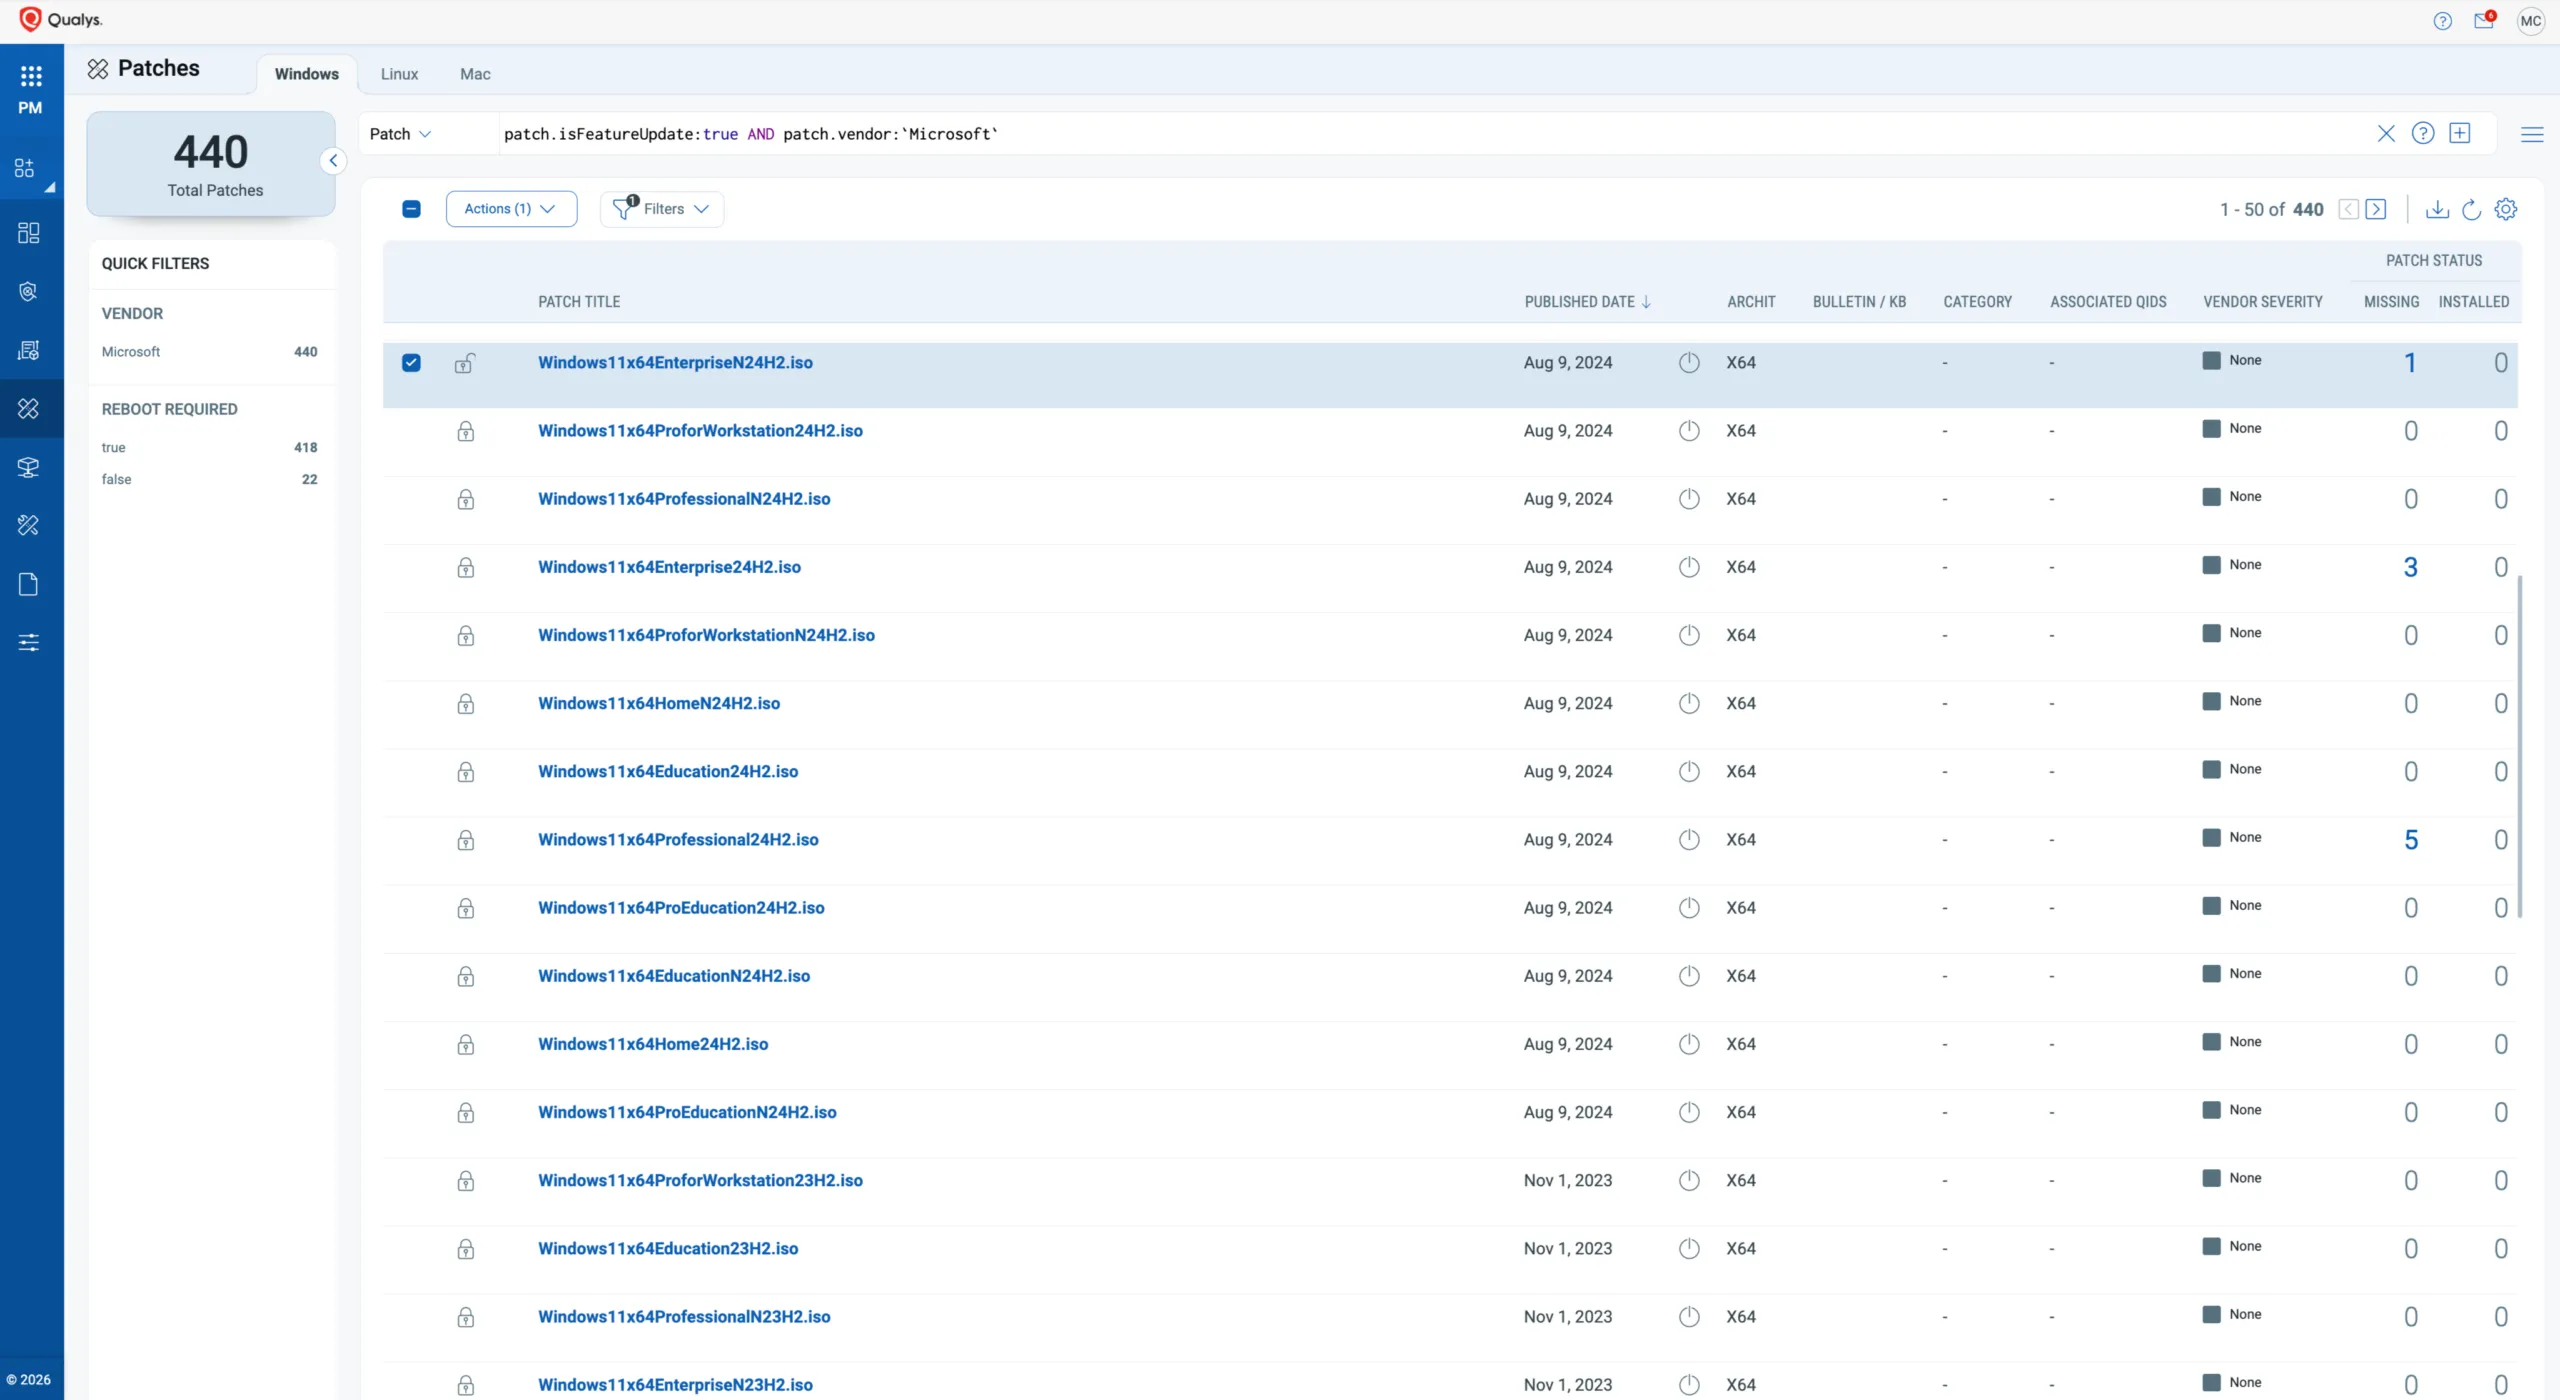Click reboot icon for Windows11x64Enterprise24H2.iso row
The width and height of the screenshot is (2560, 1400).
[x=1689, y=567]
